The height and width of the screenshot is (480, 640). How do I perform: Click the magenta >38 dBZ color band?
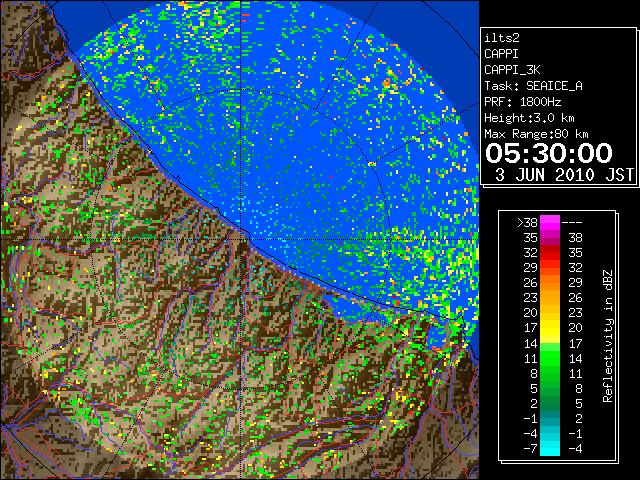point(550,222)
